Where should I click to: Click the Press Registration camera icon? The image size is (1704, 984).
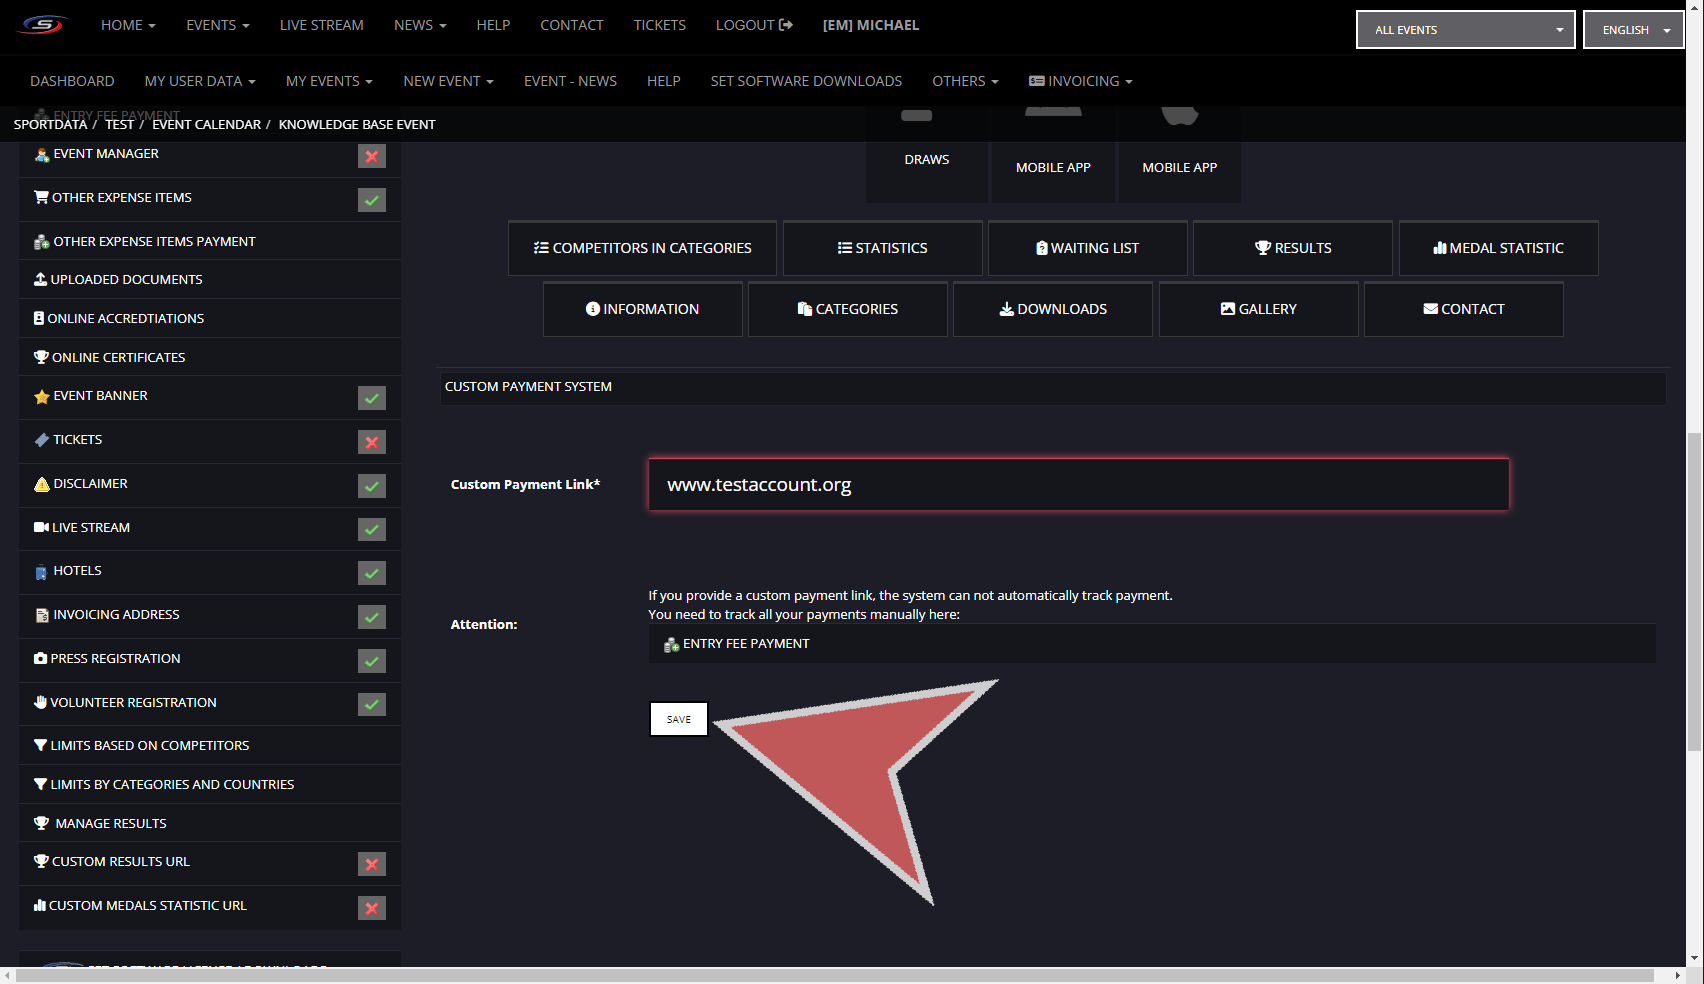[41, 659]
